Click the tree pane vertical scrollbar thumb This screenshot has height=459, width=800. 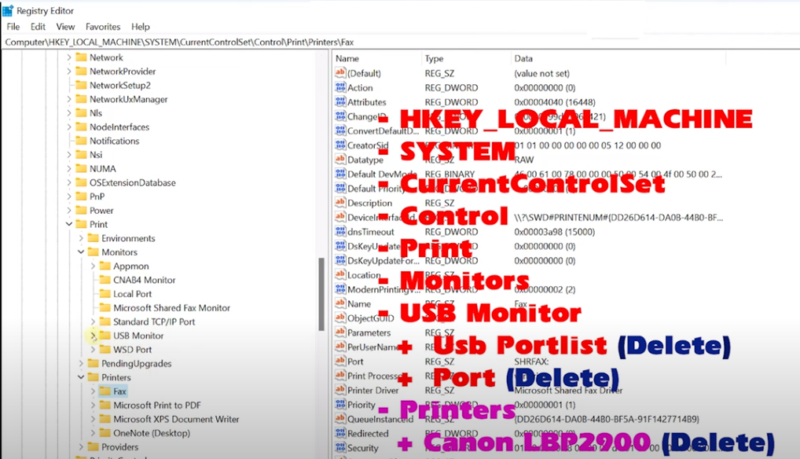tap(321, 294)
